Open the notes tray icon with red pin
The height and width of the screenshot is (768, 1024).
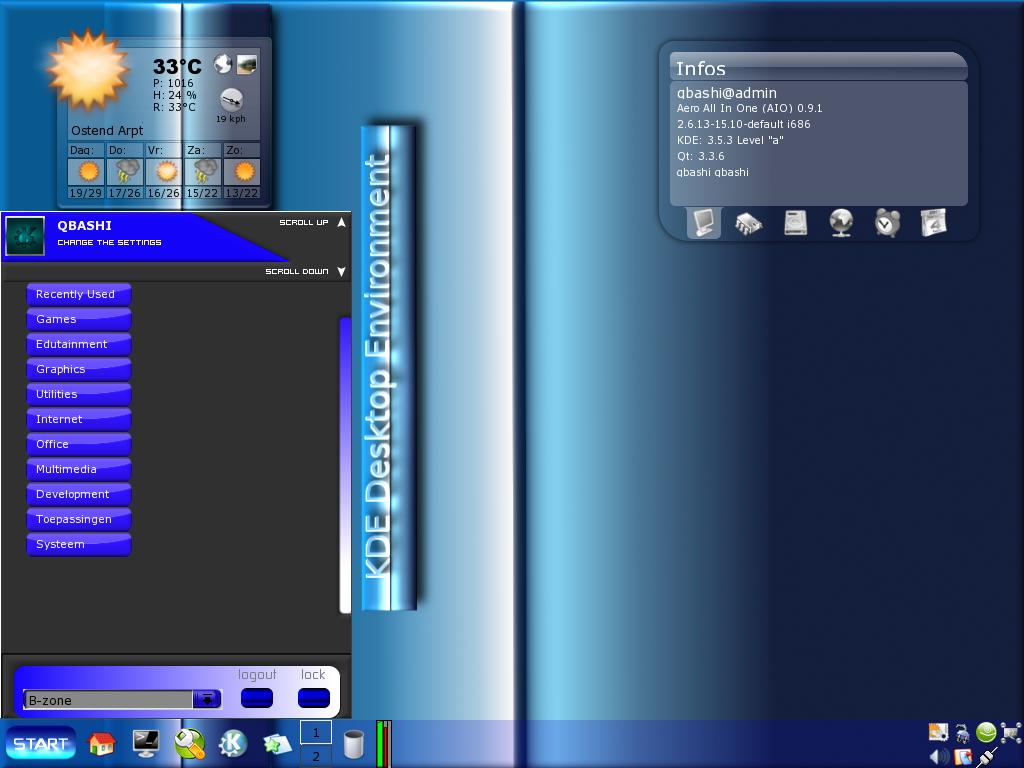coord(963,757)
